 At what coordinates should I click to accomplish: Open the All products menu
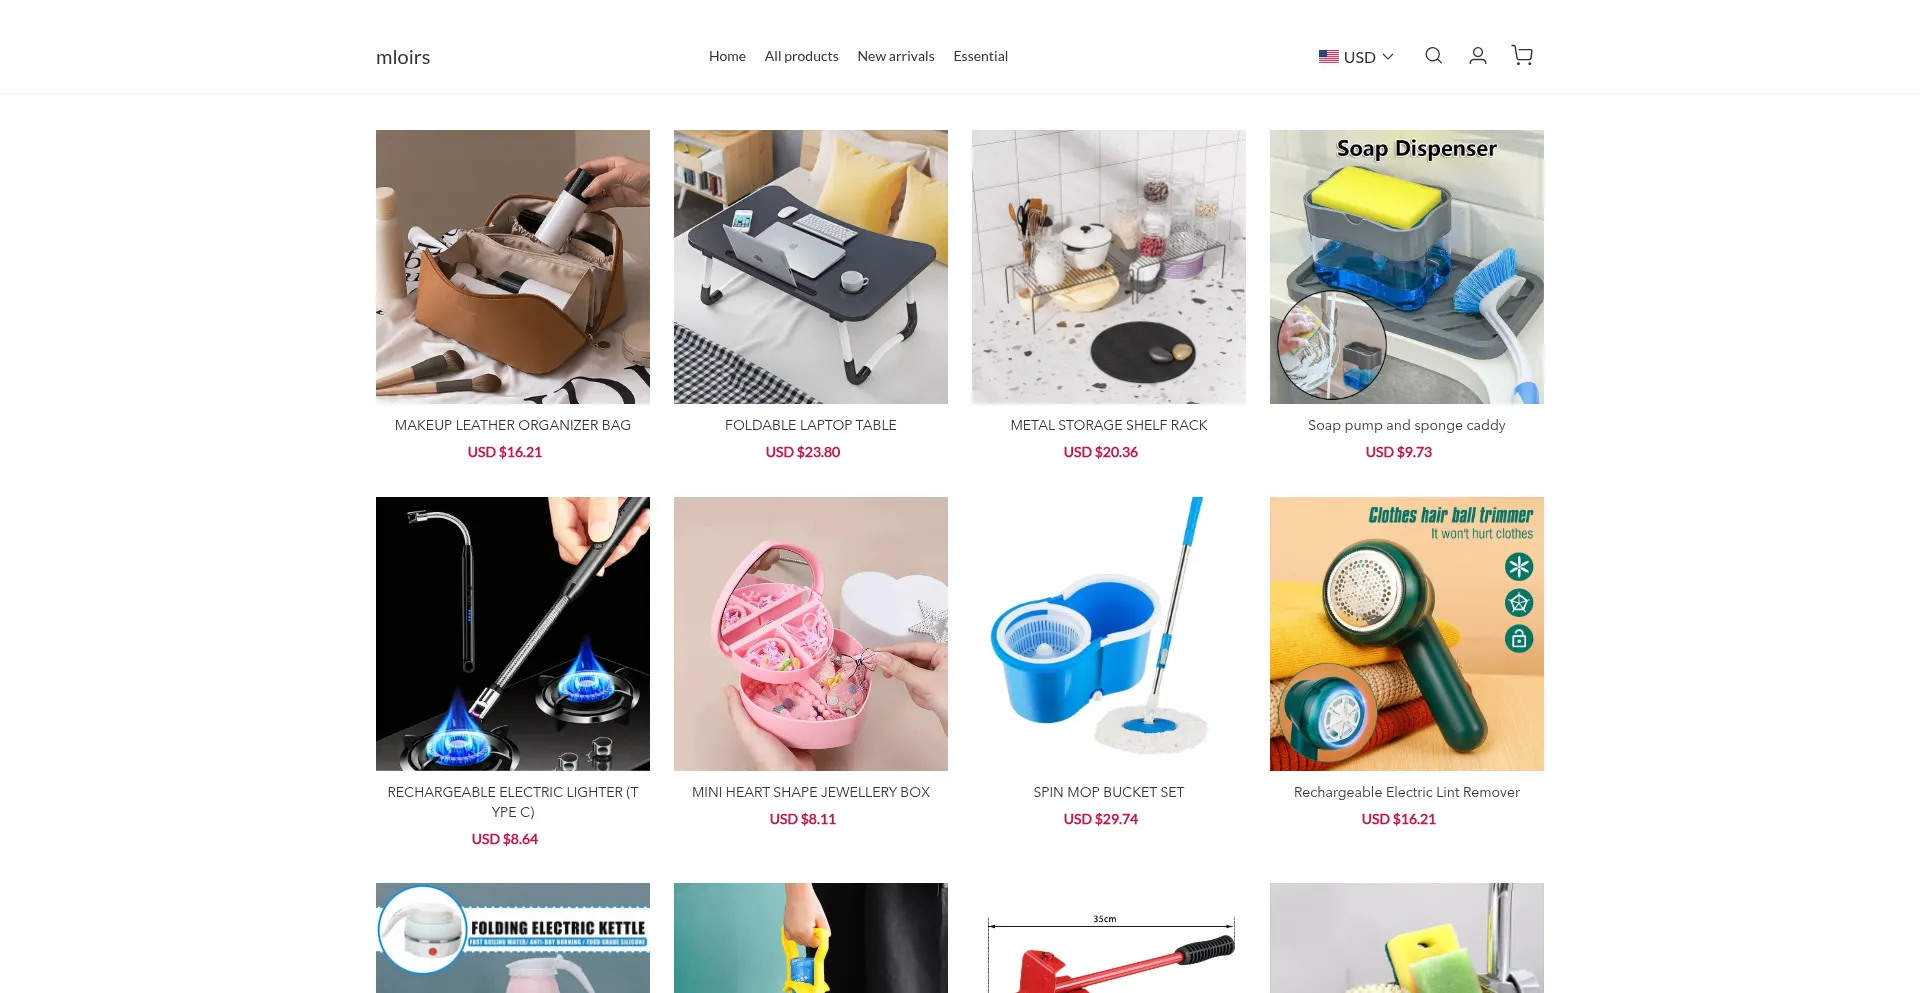801,56
